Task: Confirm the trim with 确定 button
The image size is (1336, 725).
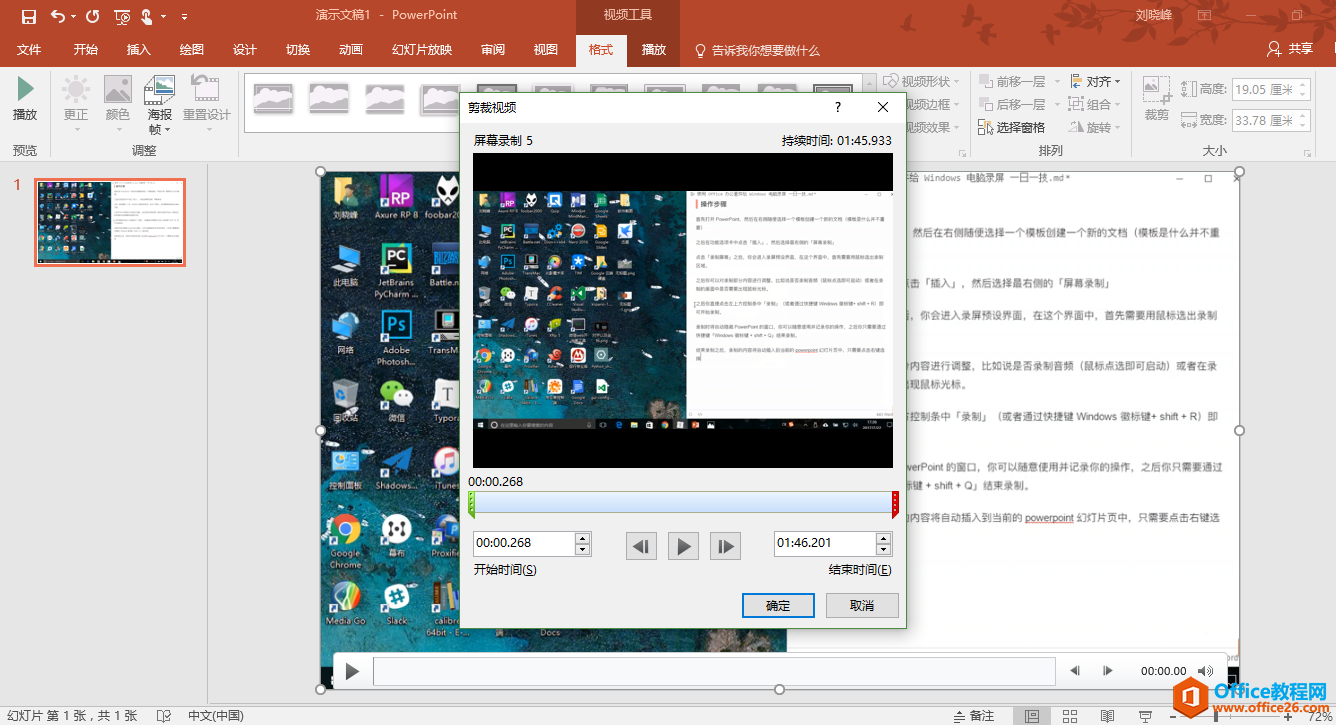Action: [x=778, y=606]
